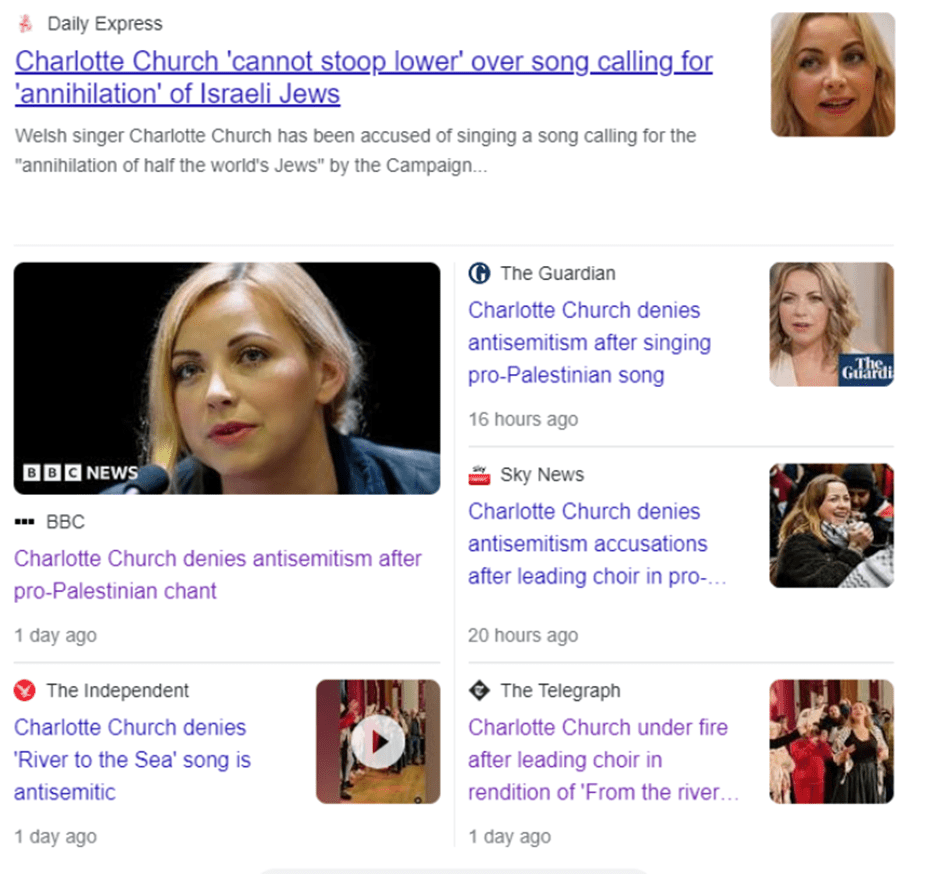Click the large BBC News image

227,378
